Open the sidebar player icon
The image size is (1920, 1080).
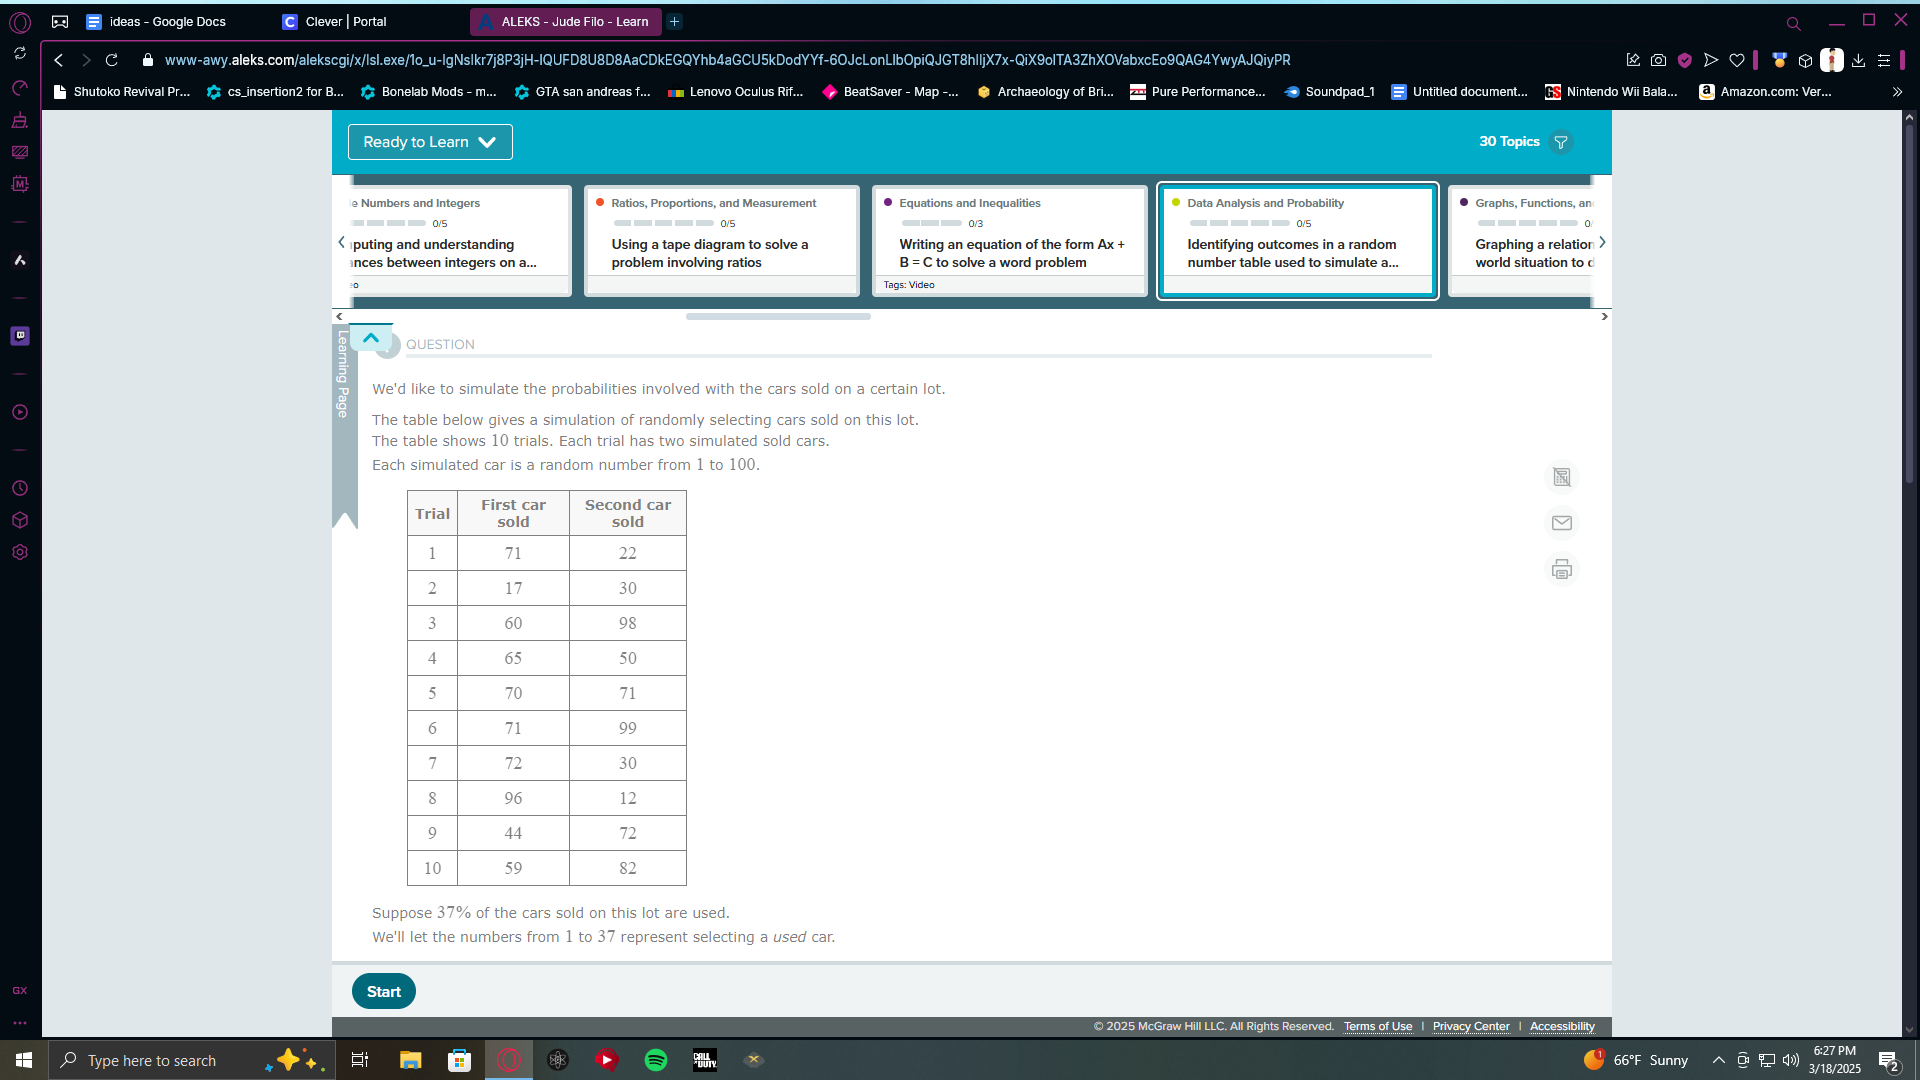(x=20, y=412)
